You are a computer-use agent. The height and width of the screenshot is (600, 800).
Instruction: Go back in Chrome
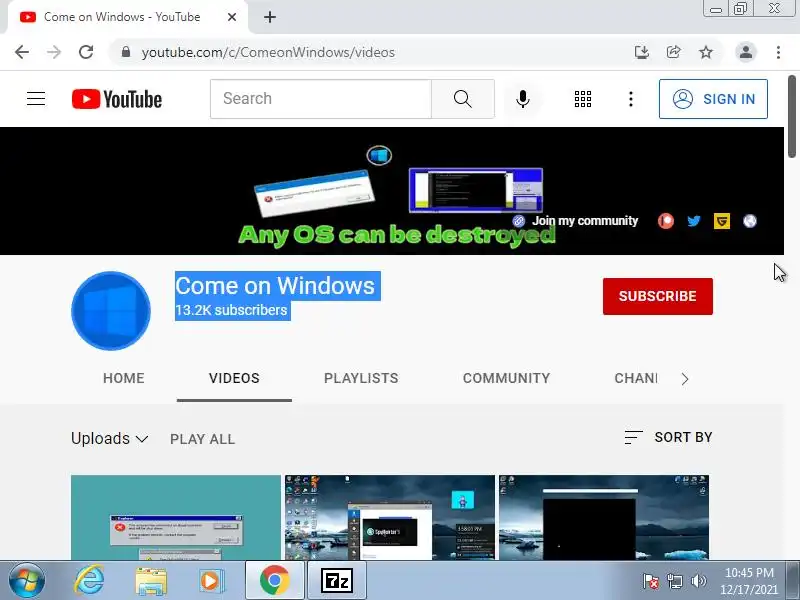coord(22,52)
